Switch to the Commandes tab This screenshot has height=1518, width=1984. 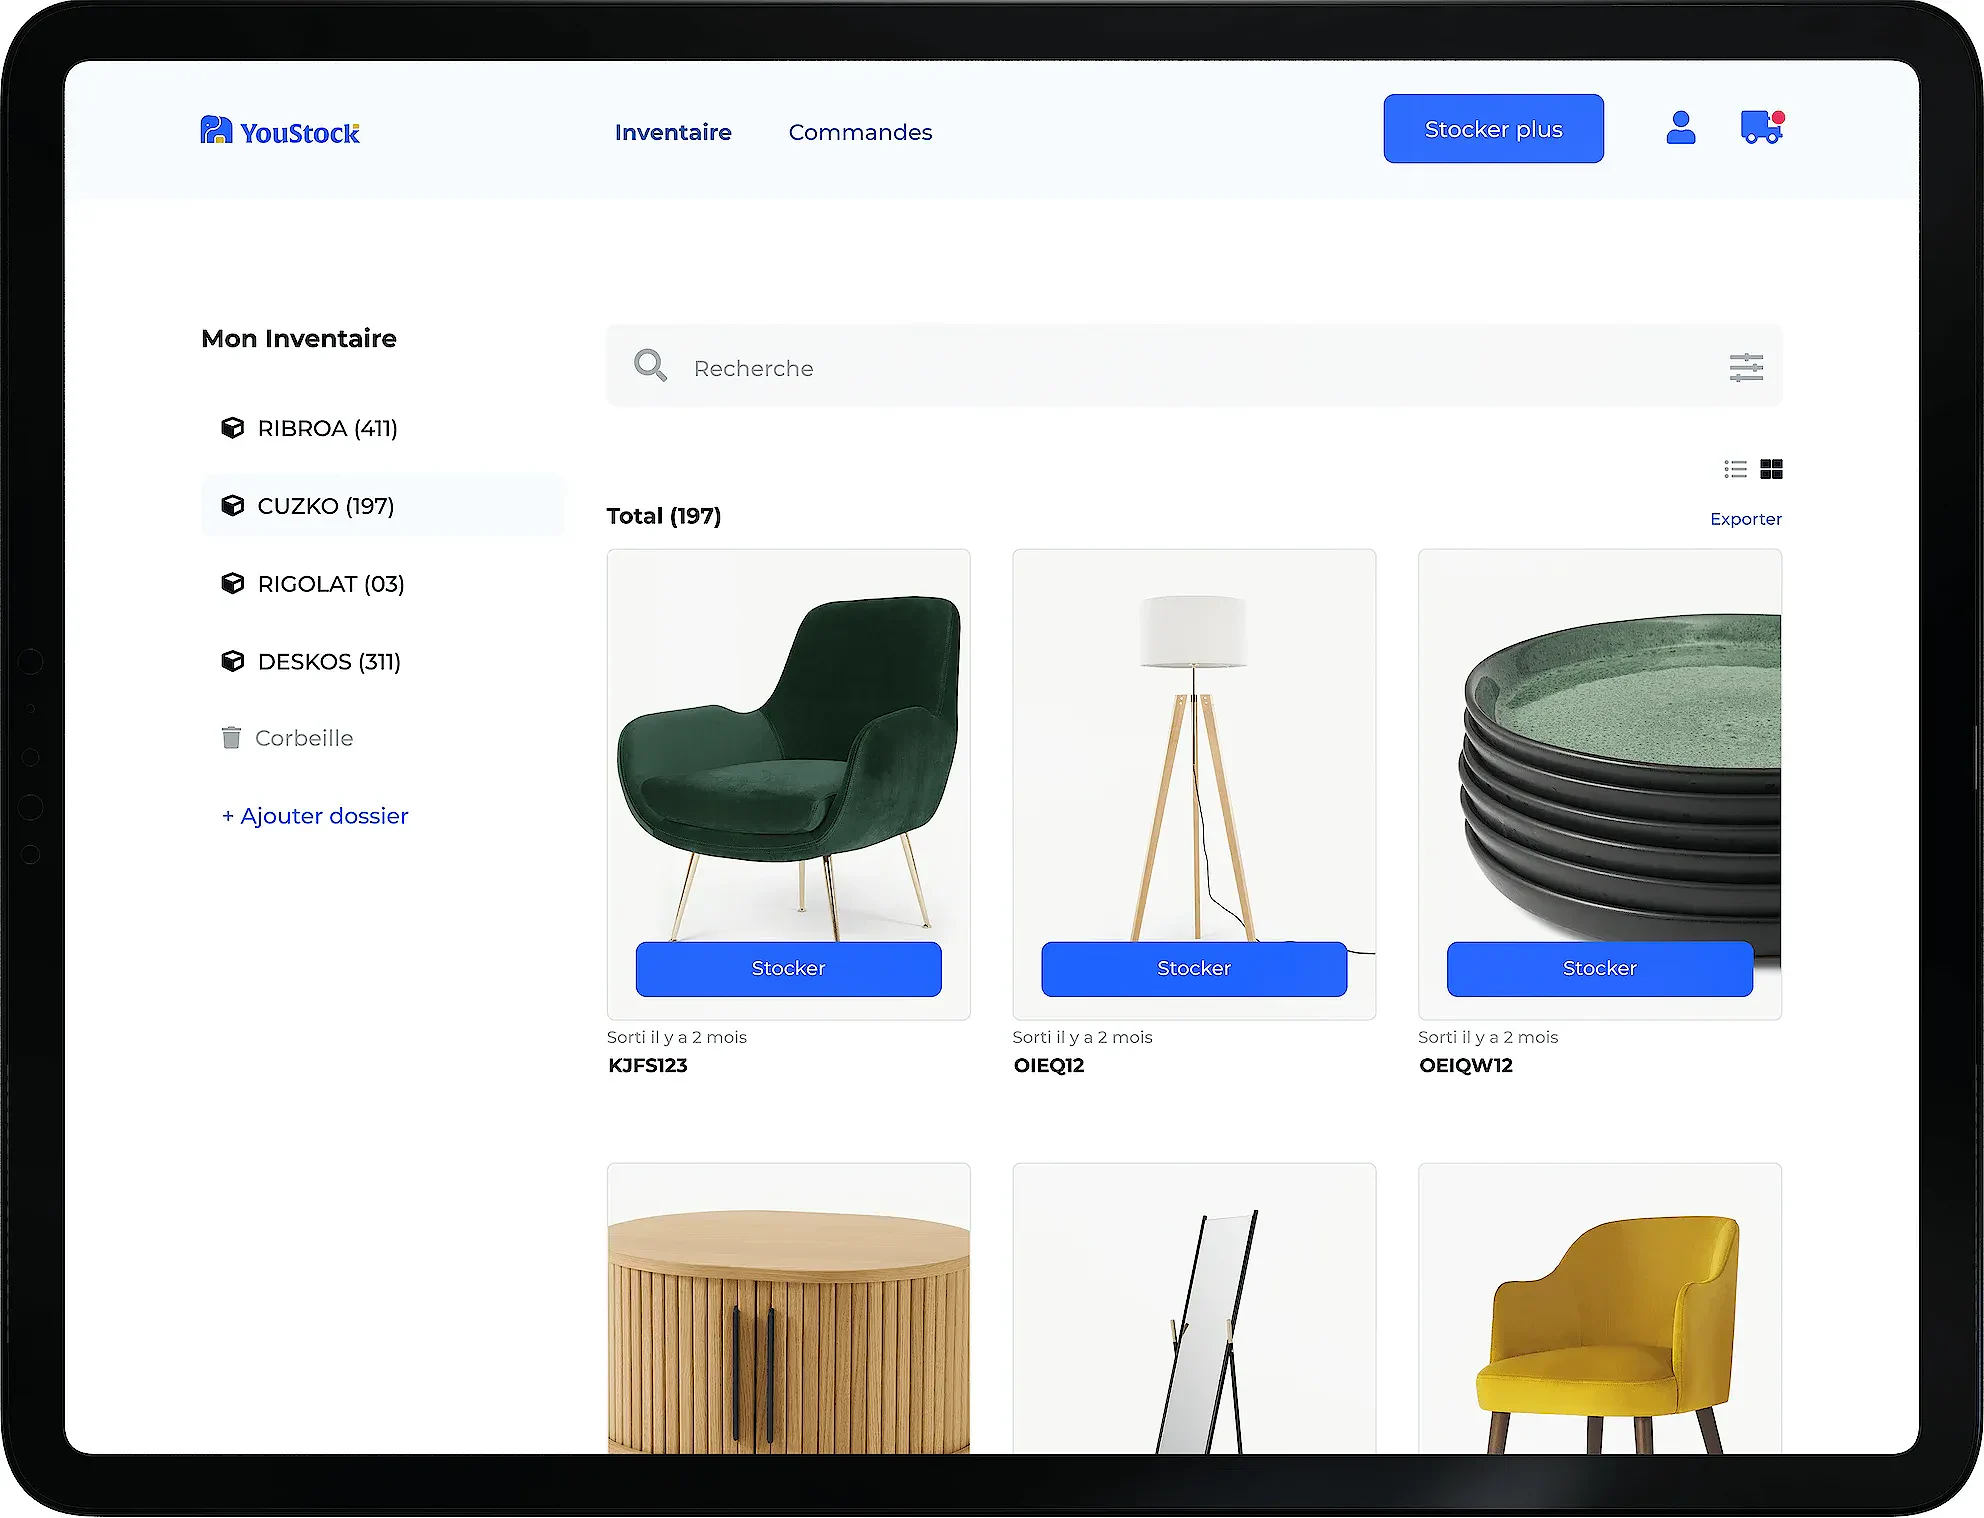click(860, 132)
